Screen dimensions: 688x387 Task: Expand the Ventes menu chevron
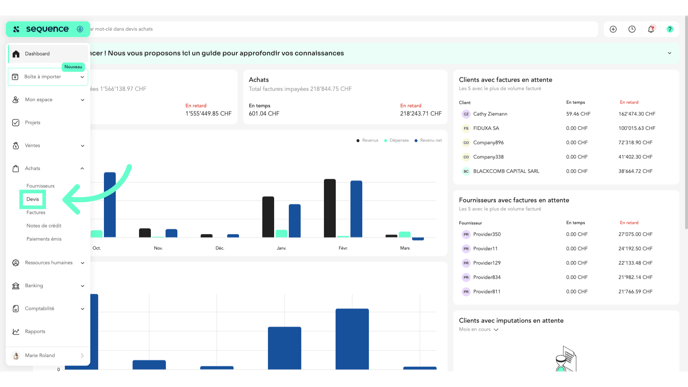click(x=82, y=146)
